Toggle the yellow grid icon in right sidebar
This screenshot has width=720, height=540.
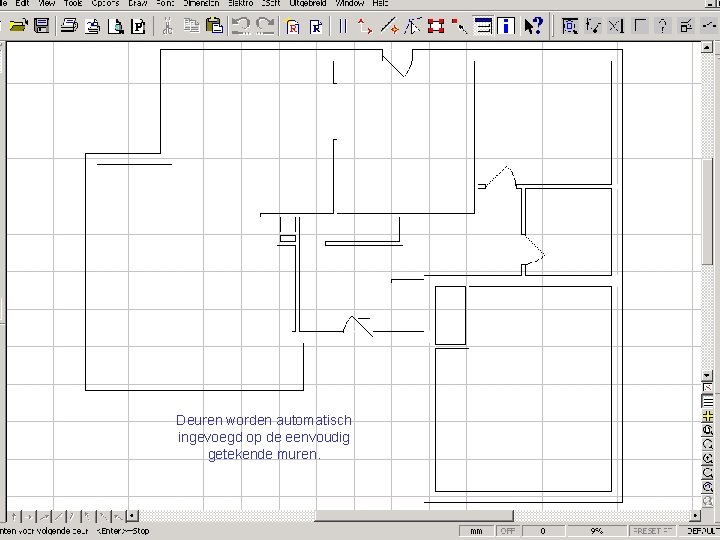point(708,416)
